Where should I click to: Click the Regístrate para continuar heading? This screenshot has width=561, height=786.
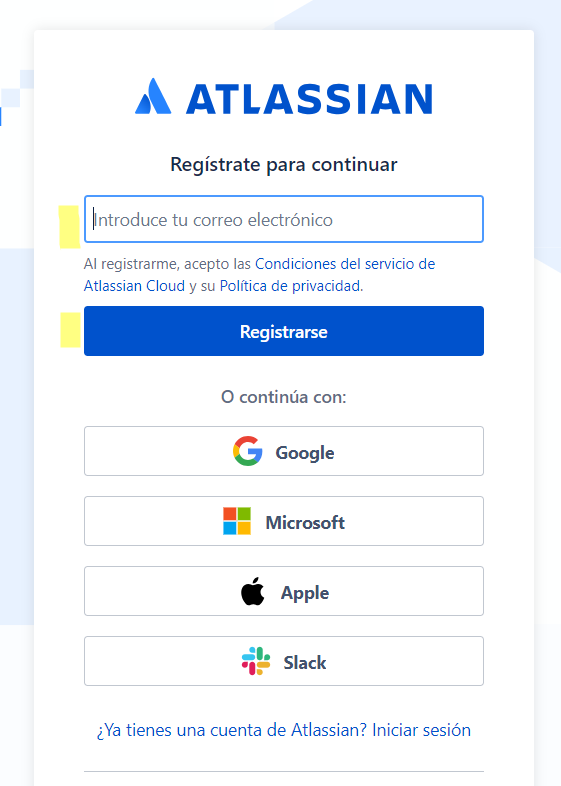click(284, 165)
